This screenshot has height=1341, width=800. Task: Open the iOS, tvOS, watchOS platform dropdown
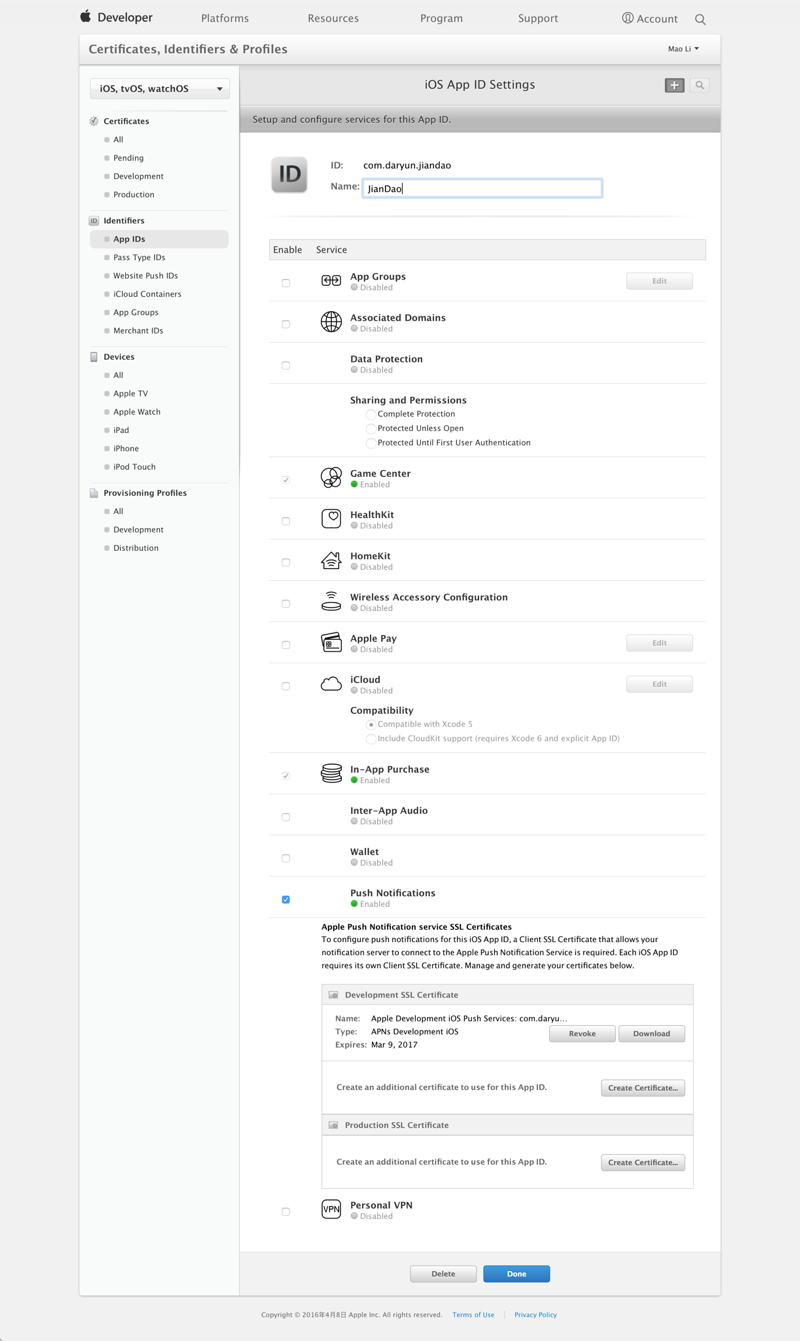tap(160, 89)
